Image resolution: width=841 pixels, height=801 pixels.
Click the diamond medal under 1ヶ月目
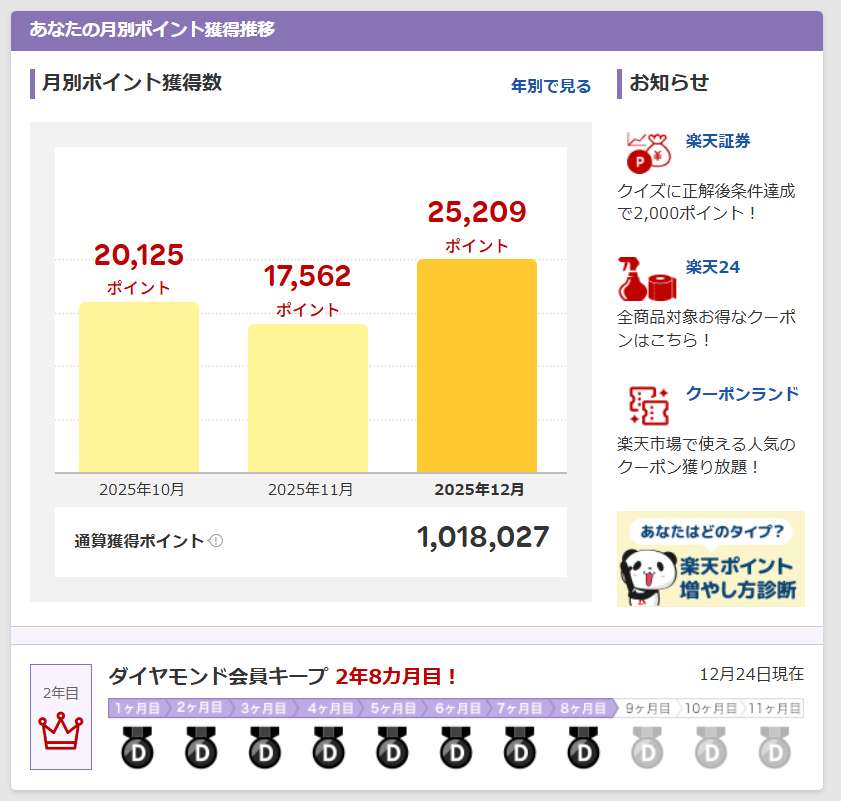137,747
